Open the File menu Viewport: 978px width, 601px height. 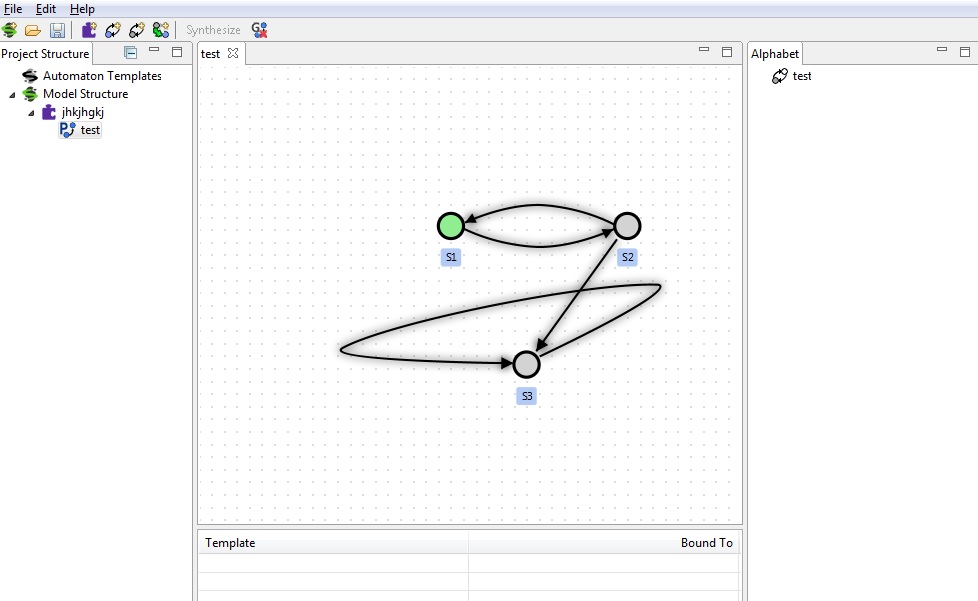tap(12, 9)
